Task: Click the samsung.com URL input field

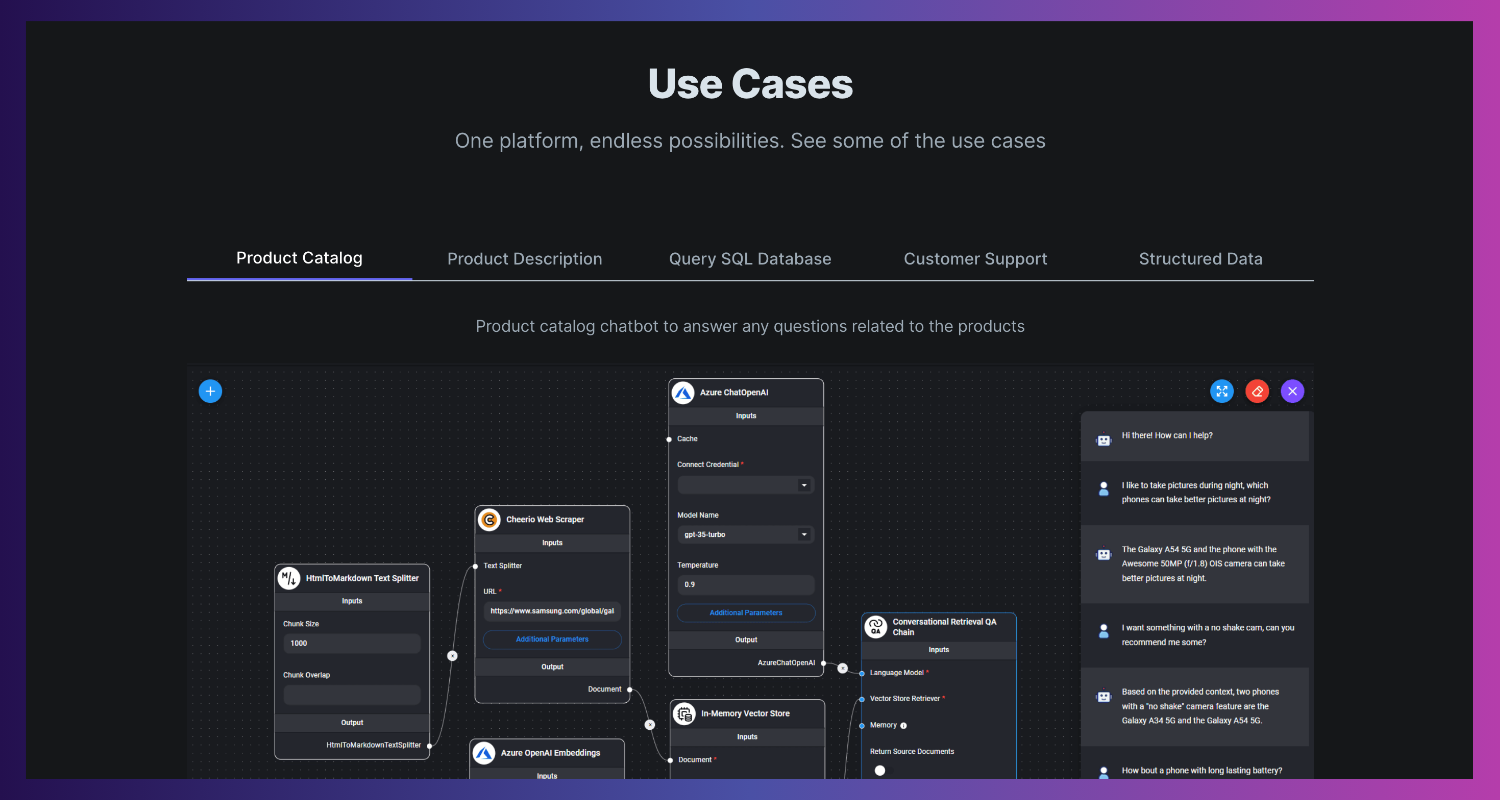Action: point(551,611)
